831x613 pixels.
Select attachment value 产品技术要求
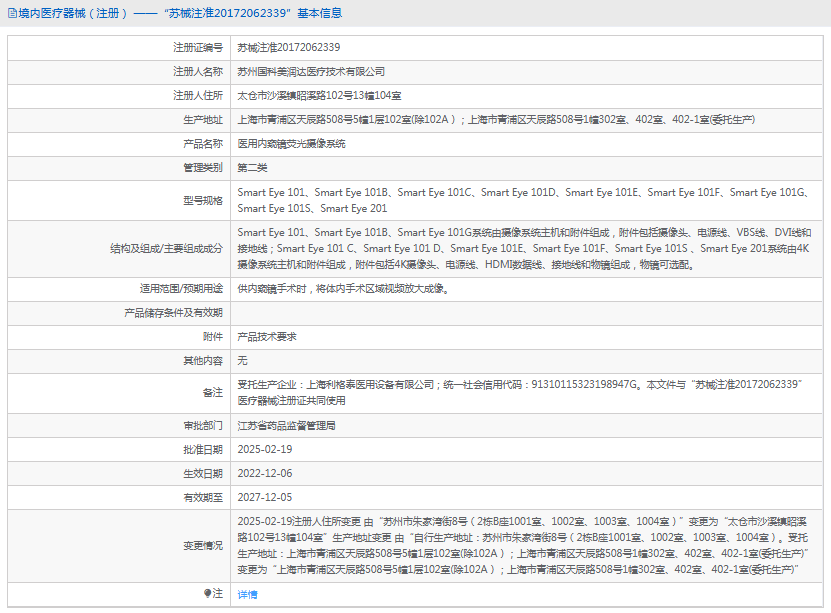(267, 337)
